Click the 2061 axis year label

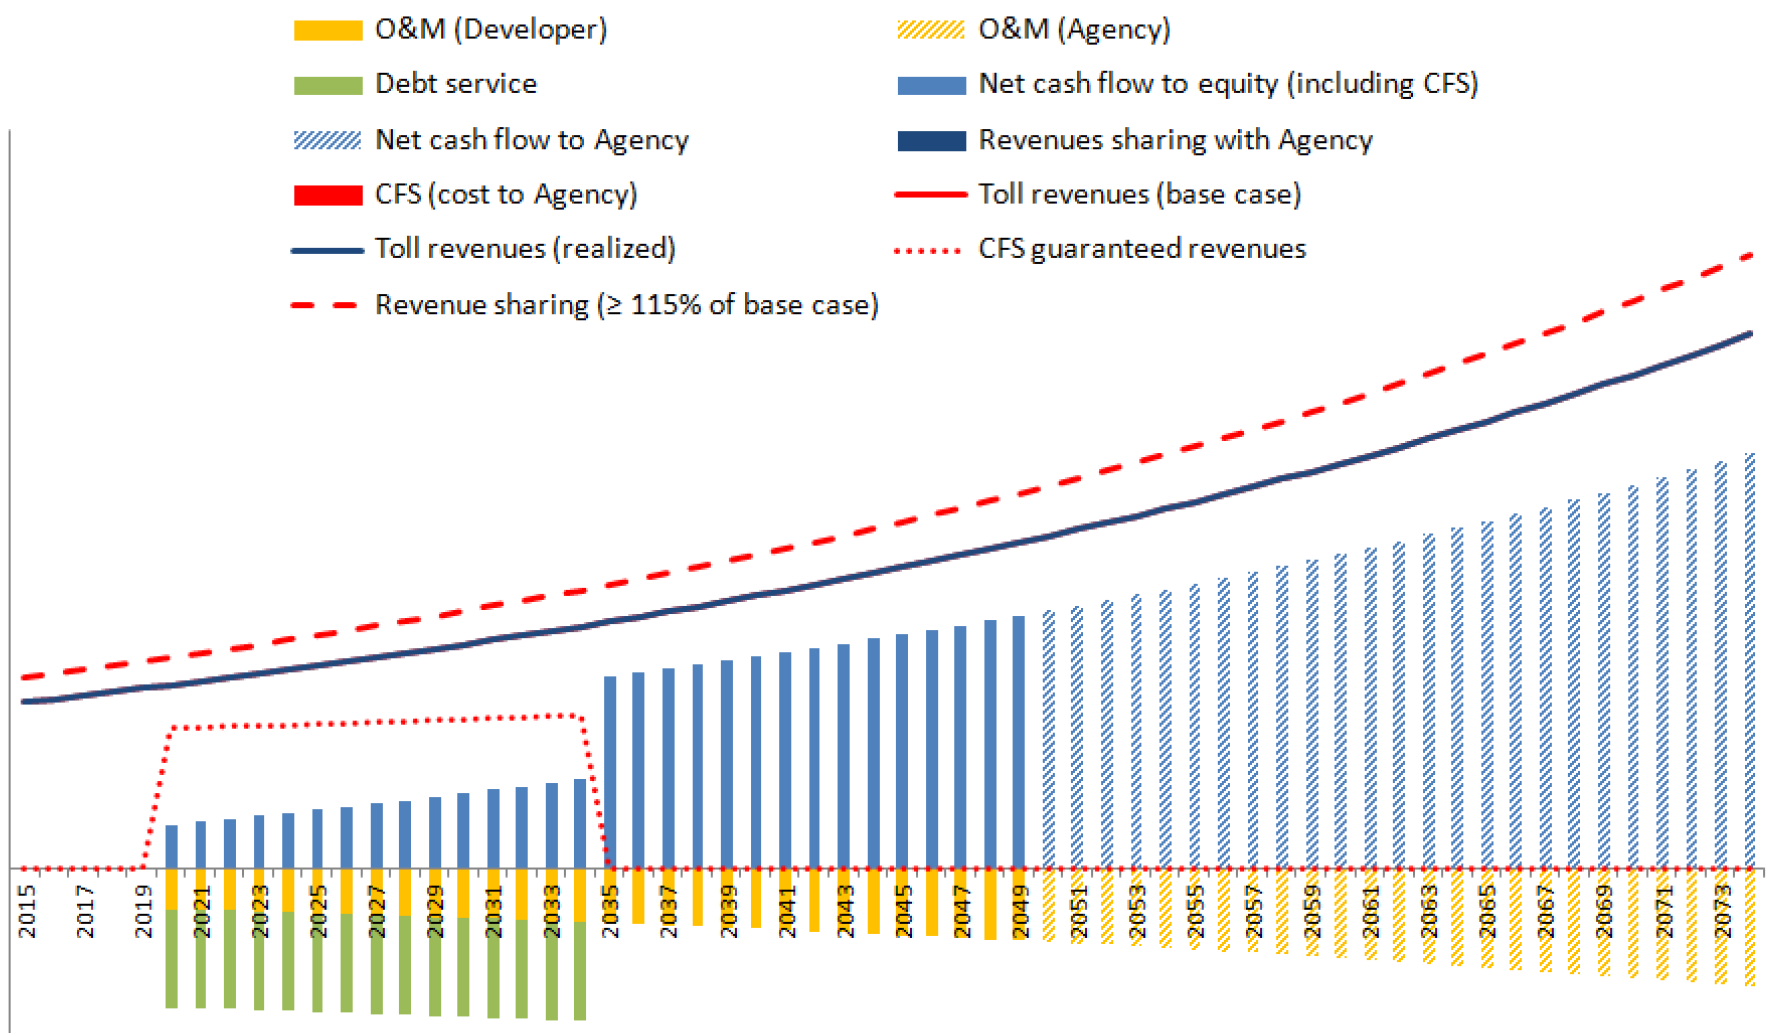click(1371, 911)
